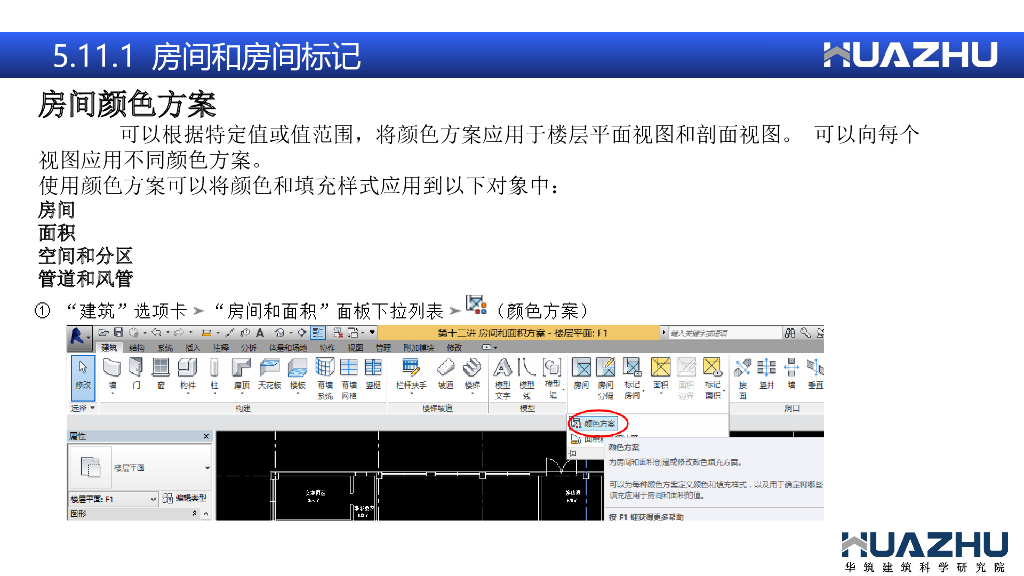Select the 模型文字 (Model Text) tool
Image resolution: width=1024 pixels, height=576 pixels.
tap(502, 378)
